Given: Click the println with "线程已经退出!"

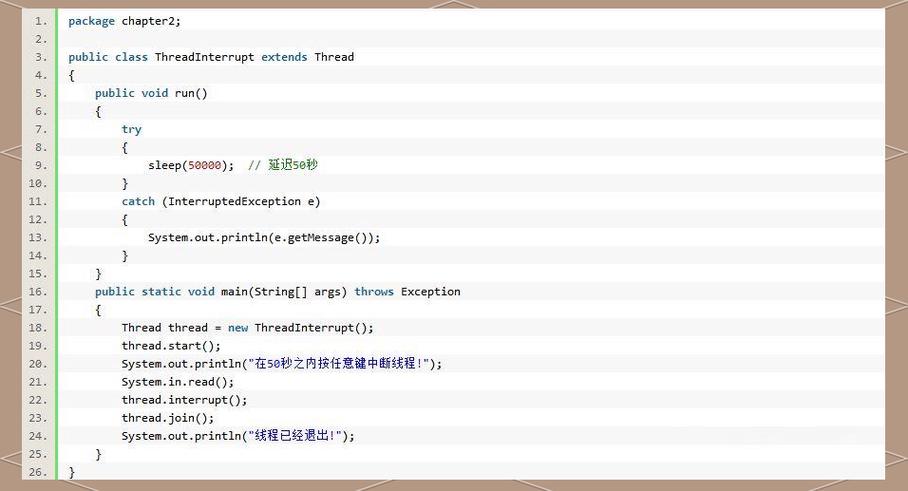Looking at the screenshot, I should point(238,436).
